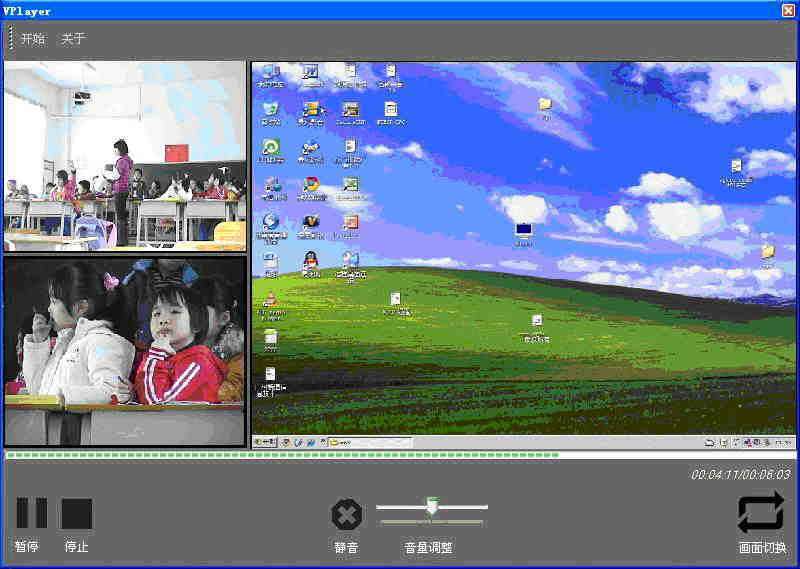Screen dimensions: 800x569
Task: Stop playback with the square stop icon
Action: [x=77, y=513]
